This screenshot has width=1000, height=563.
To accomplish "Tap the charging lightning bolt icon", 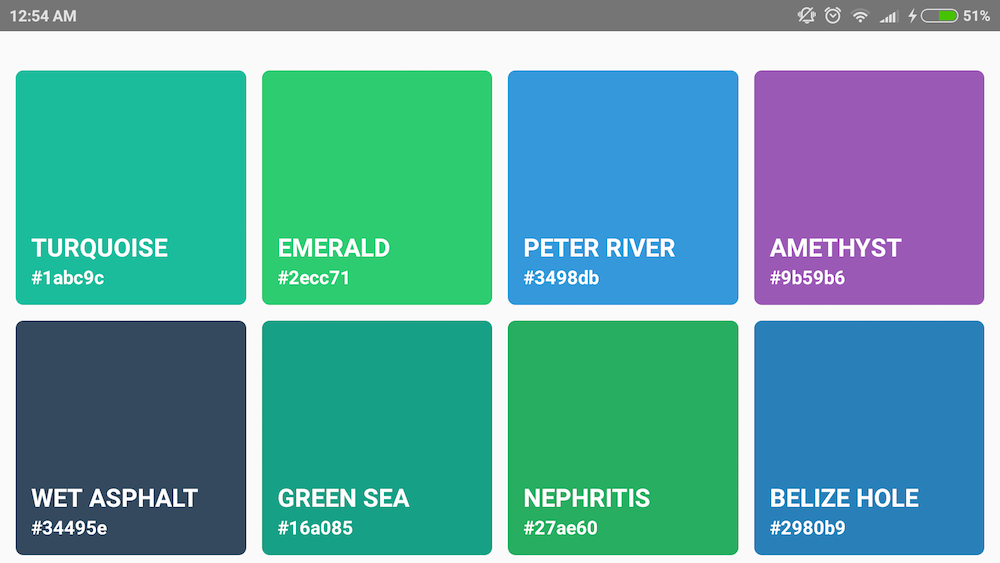I will (x=912, y=16).
